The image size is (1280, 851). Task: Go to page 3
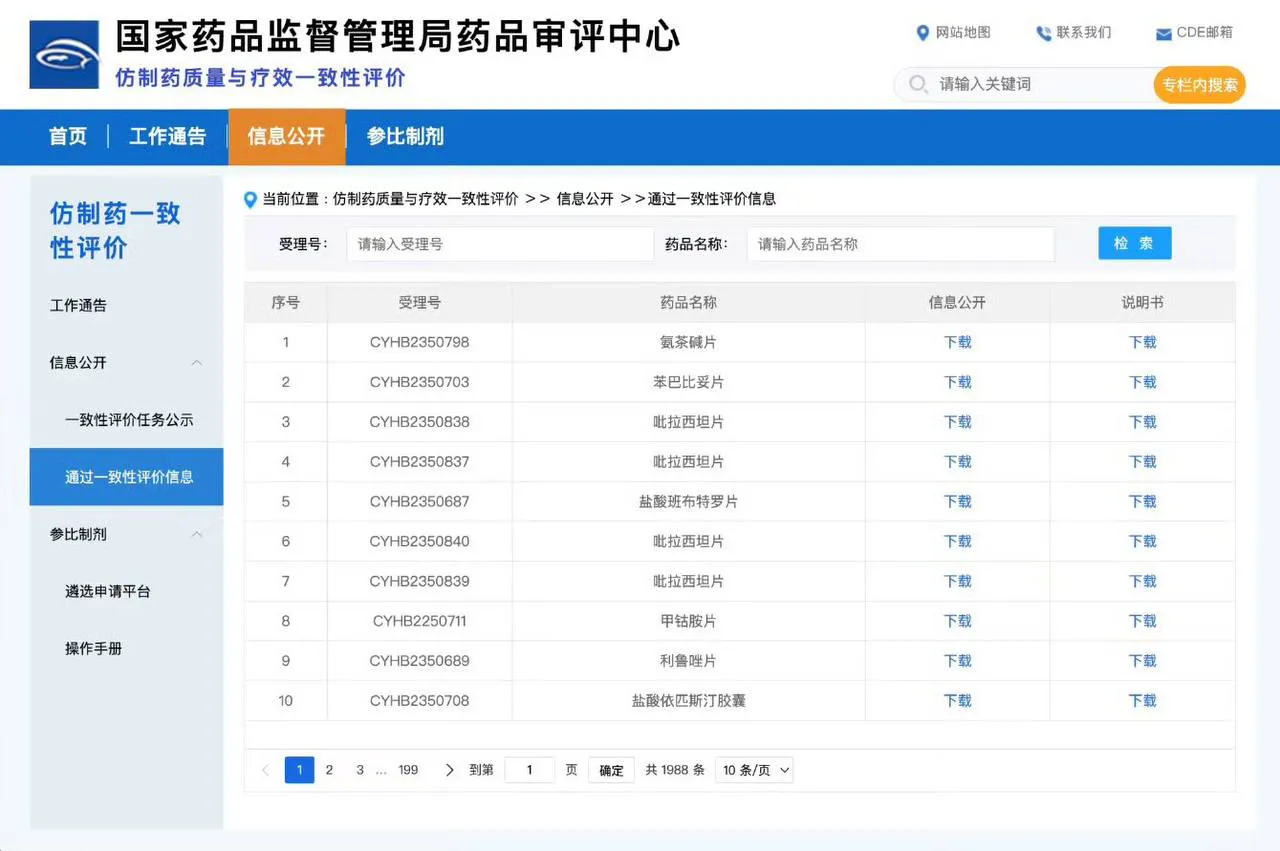[360, 770]
